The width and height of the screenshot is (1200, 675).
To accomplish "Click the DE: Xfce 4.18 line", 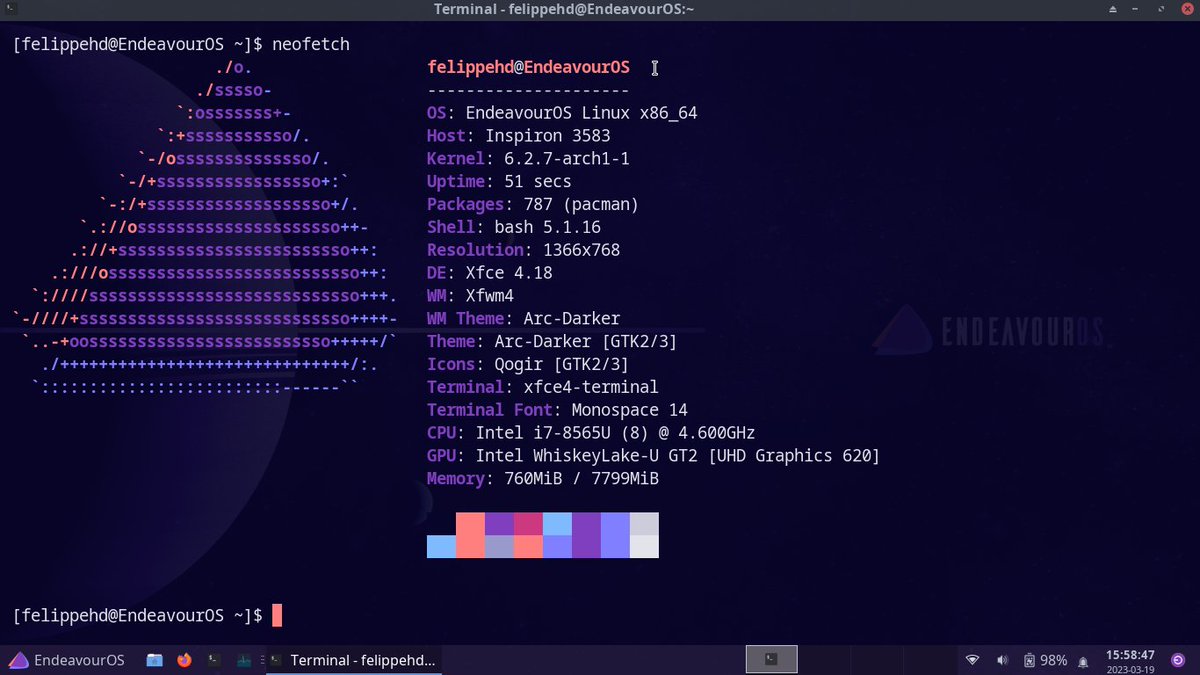I will pyautogui.click(x=489, y=273).
